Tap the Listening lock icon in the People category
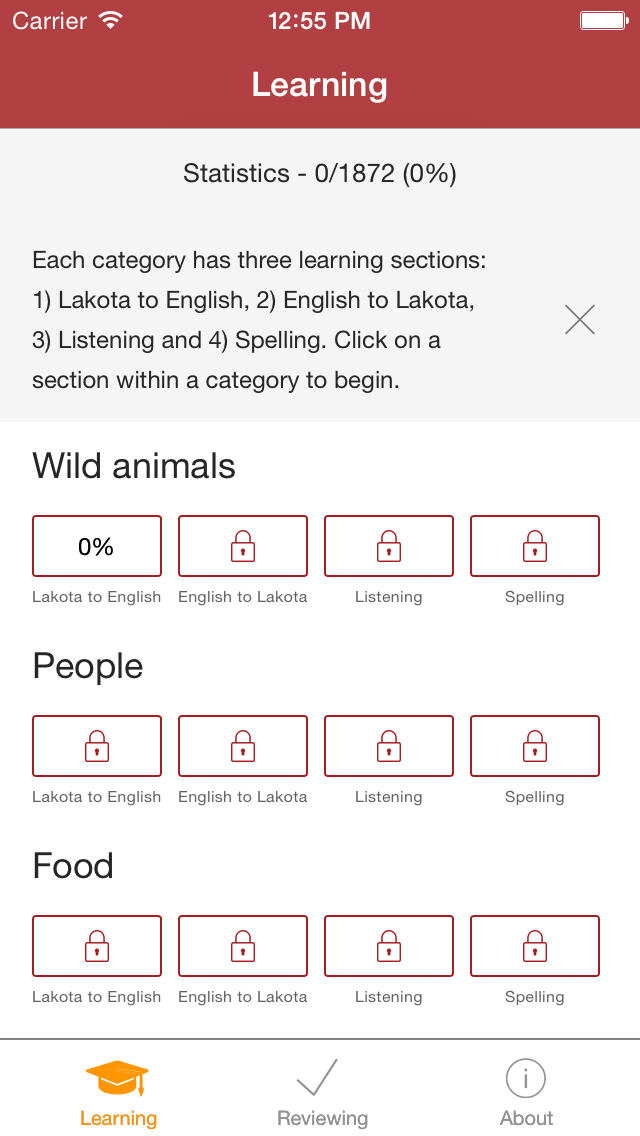Screen dimensions: 640x1136 [x=388, y=746]
